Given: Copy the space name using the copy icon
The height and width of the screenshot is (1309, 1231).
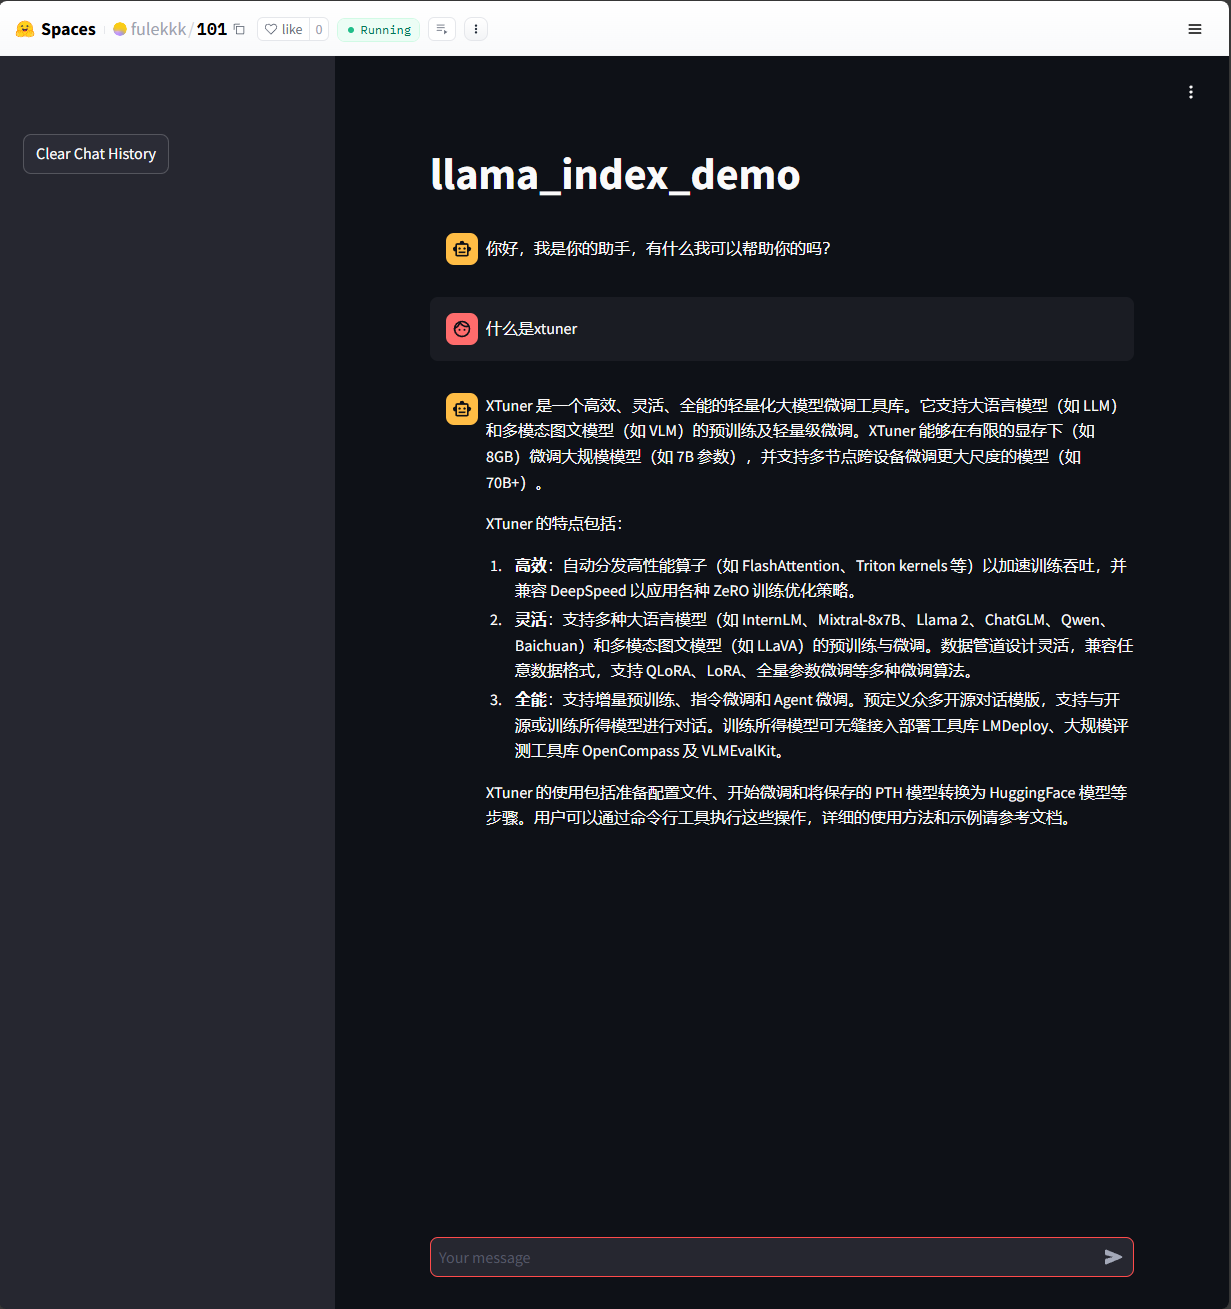Looking at the screenshot, I should pos(238,29).
